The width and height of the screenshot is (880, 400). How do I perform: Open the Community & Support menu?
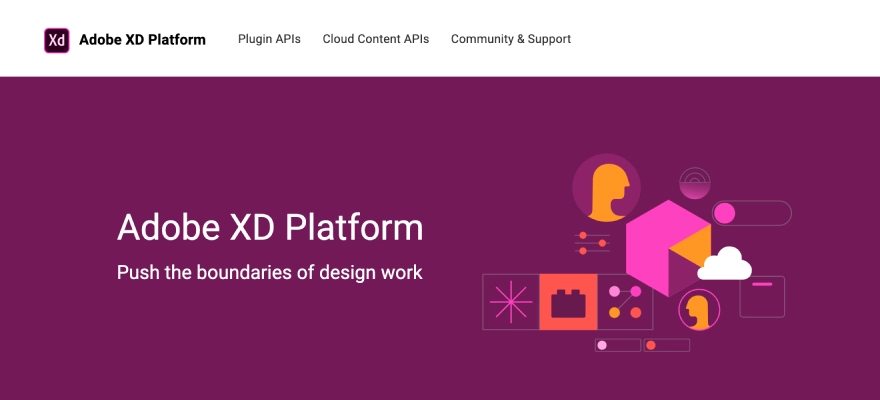tap(510, 39)
